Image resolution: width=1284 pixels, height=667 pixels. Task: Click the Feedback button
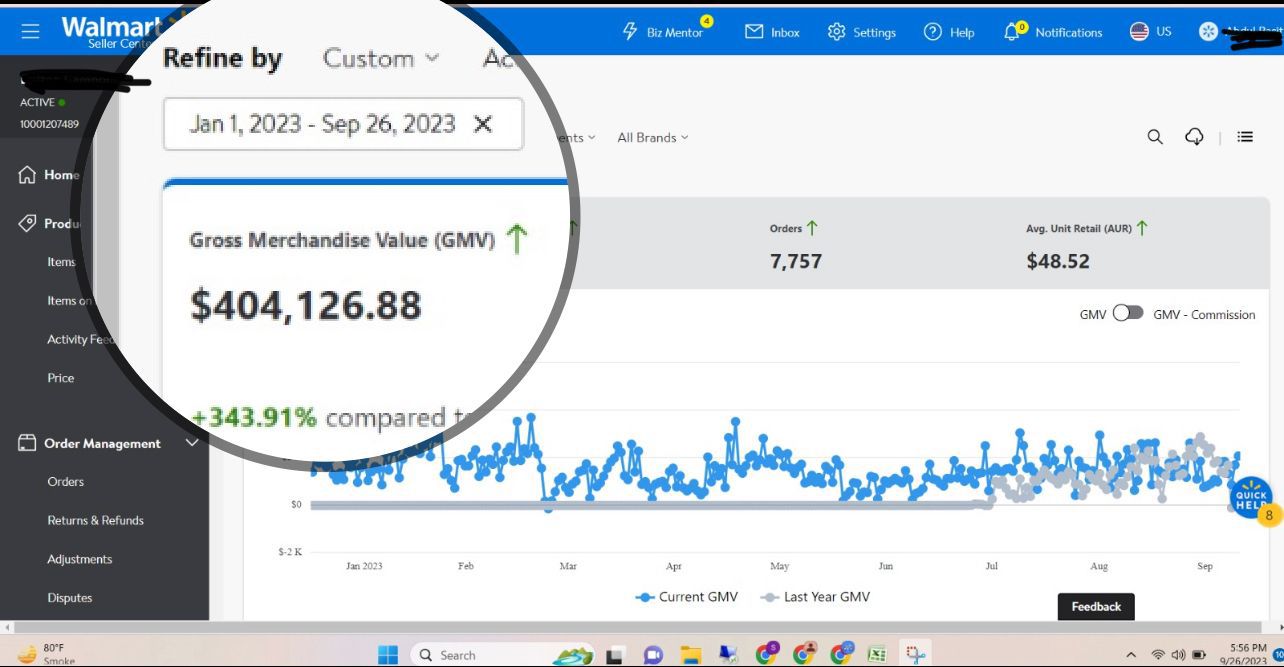pos(1096,606)
